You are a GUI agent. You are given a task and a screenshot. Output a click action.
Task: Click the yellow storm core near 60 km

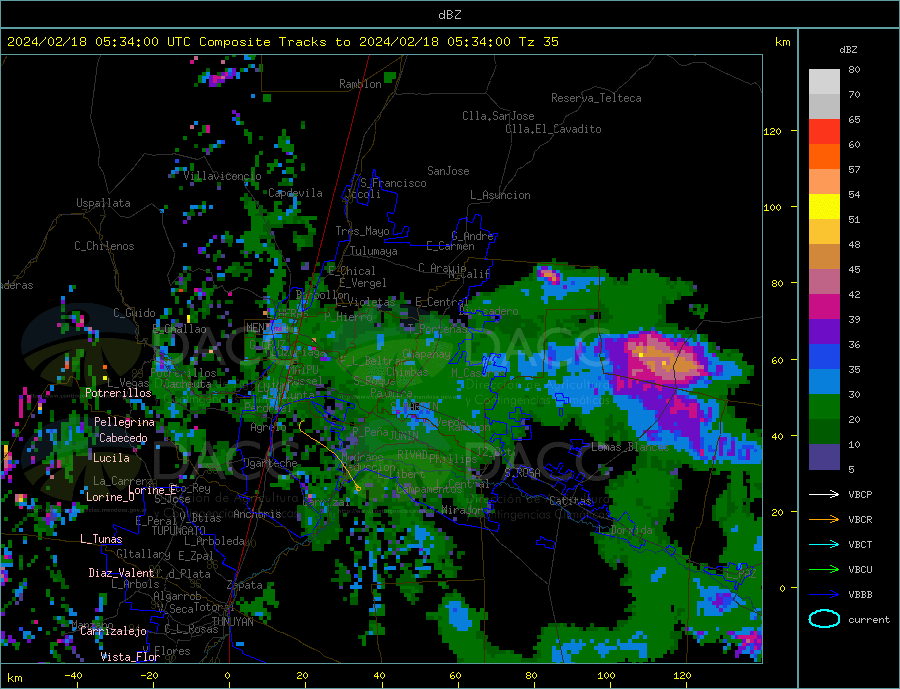(641, 355)
